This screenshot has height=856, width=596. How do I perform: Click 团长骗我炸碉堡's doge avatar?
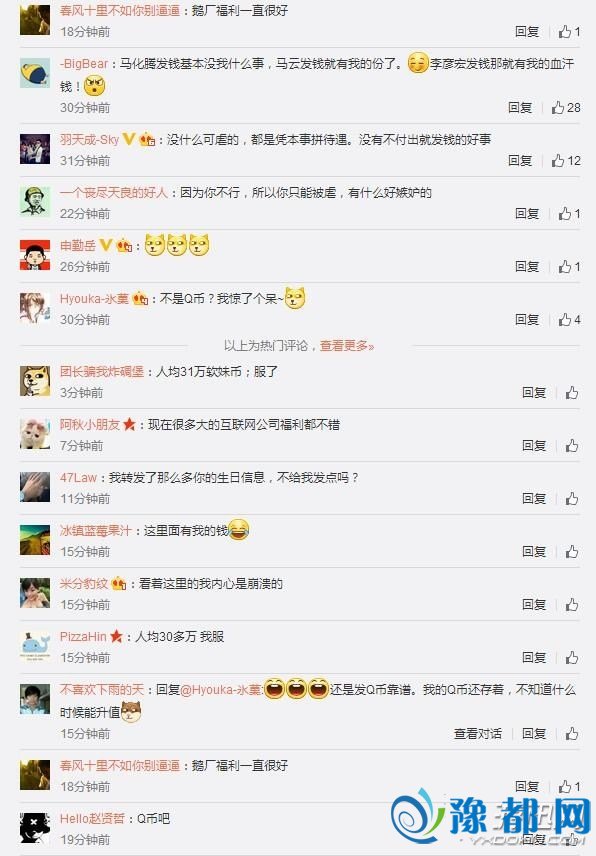click(35, 381)
